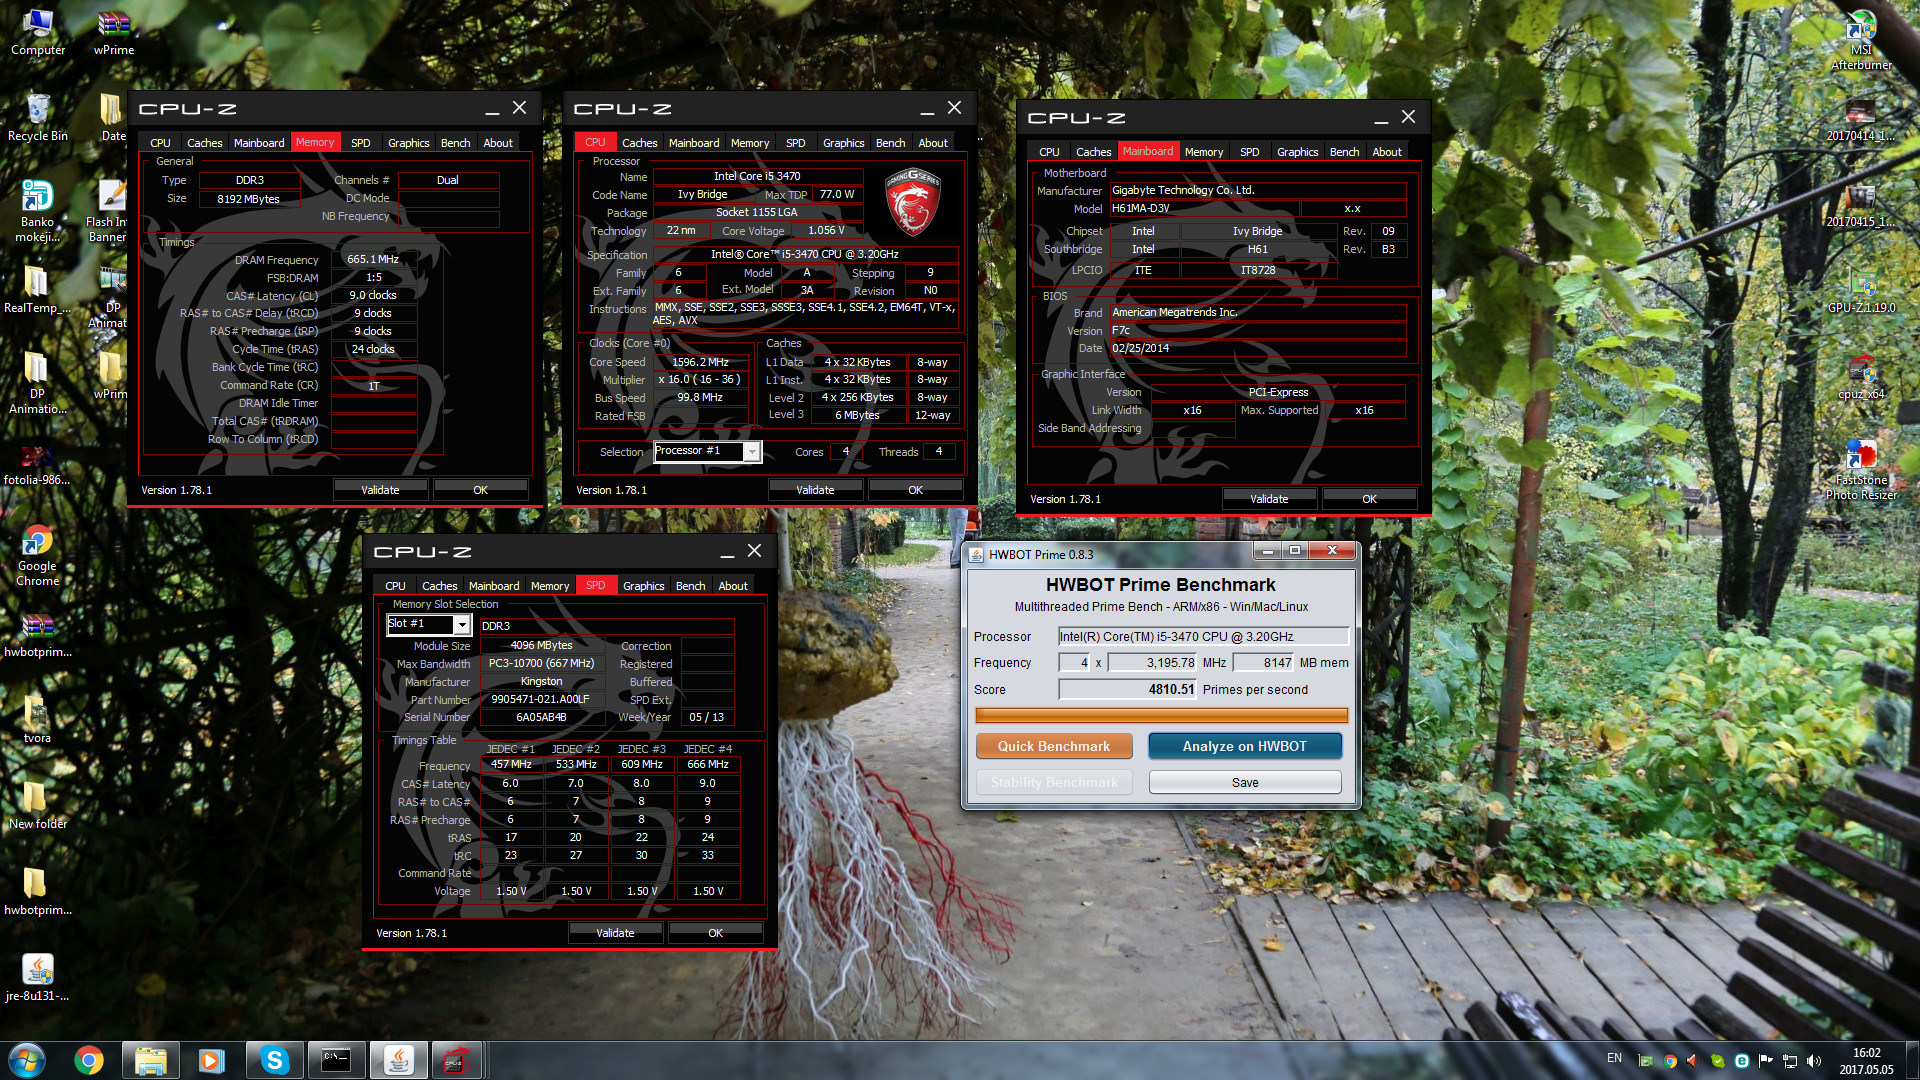The width and height of the screenshot is (1920, 1080).
Task: Open the Flash In Banner file icon
Action: click(108, 211)
